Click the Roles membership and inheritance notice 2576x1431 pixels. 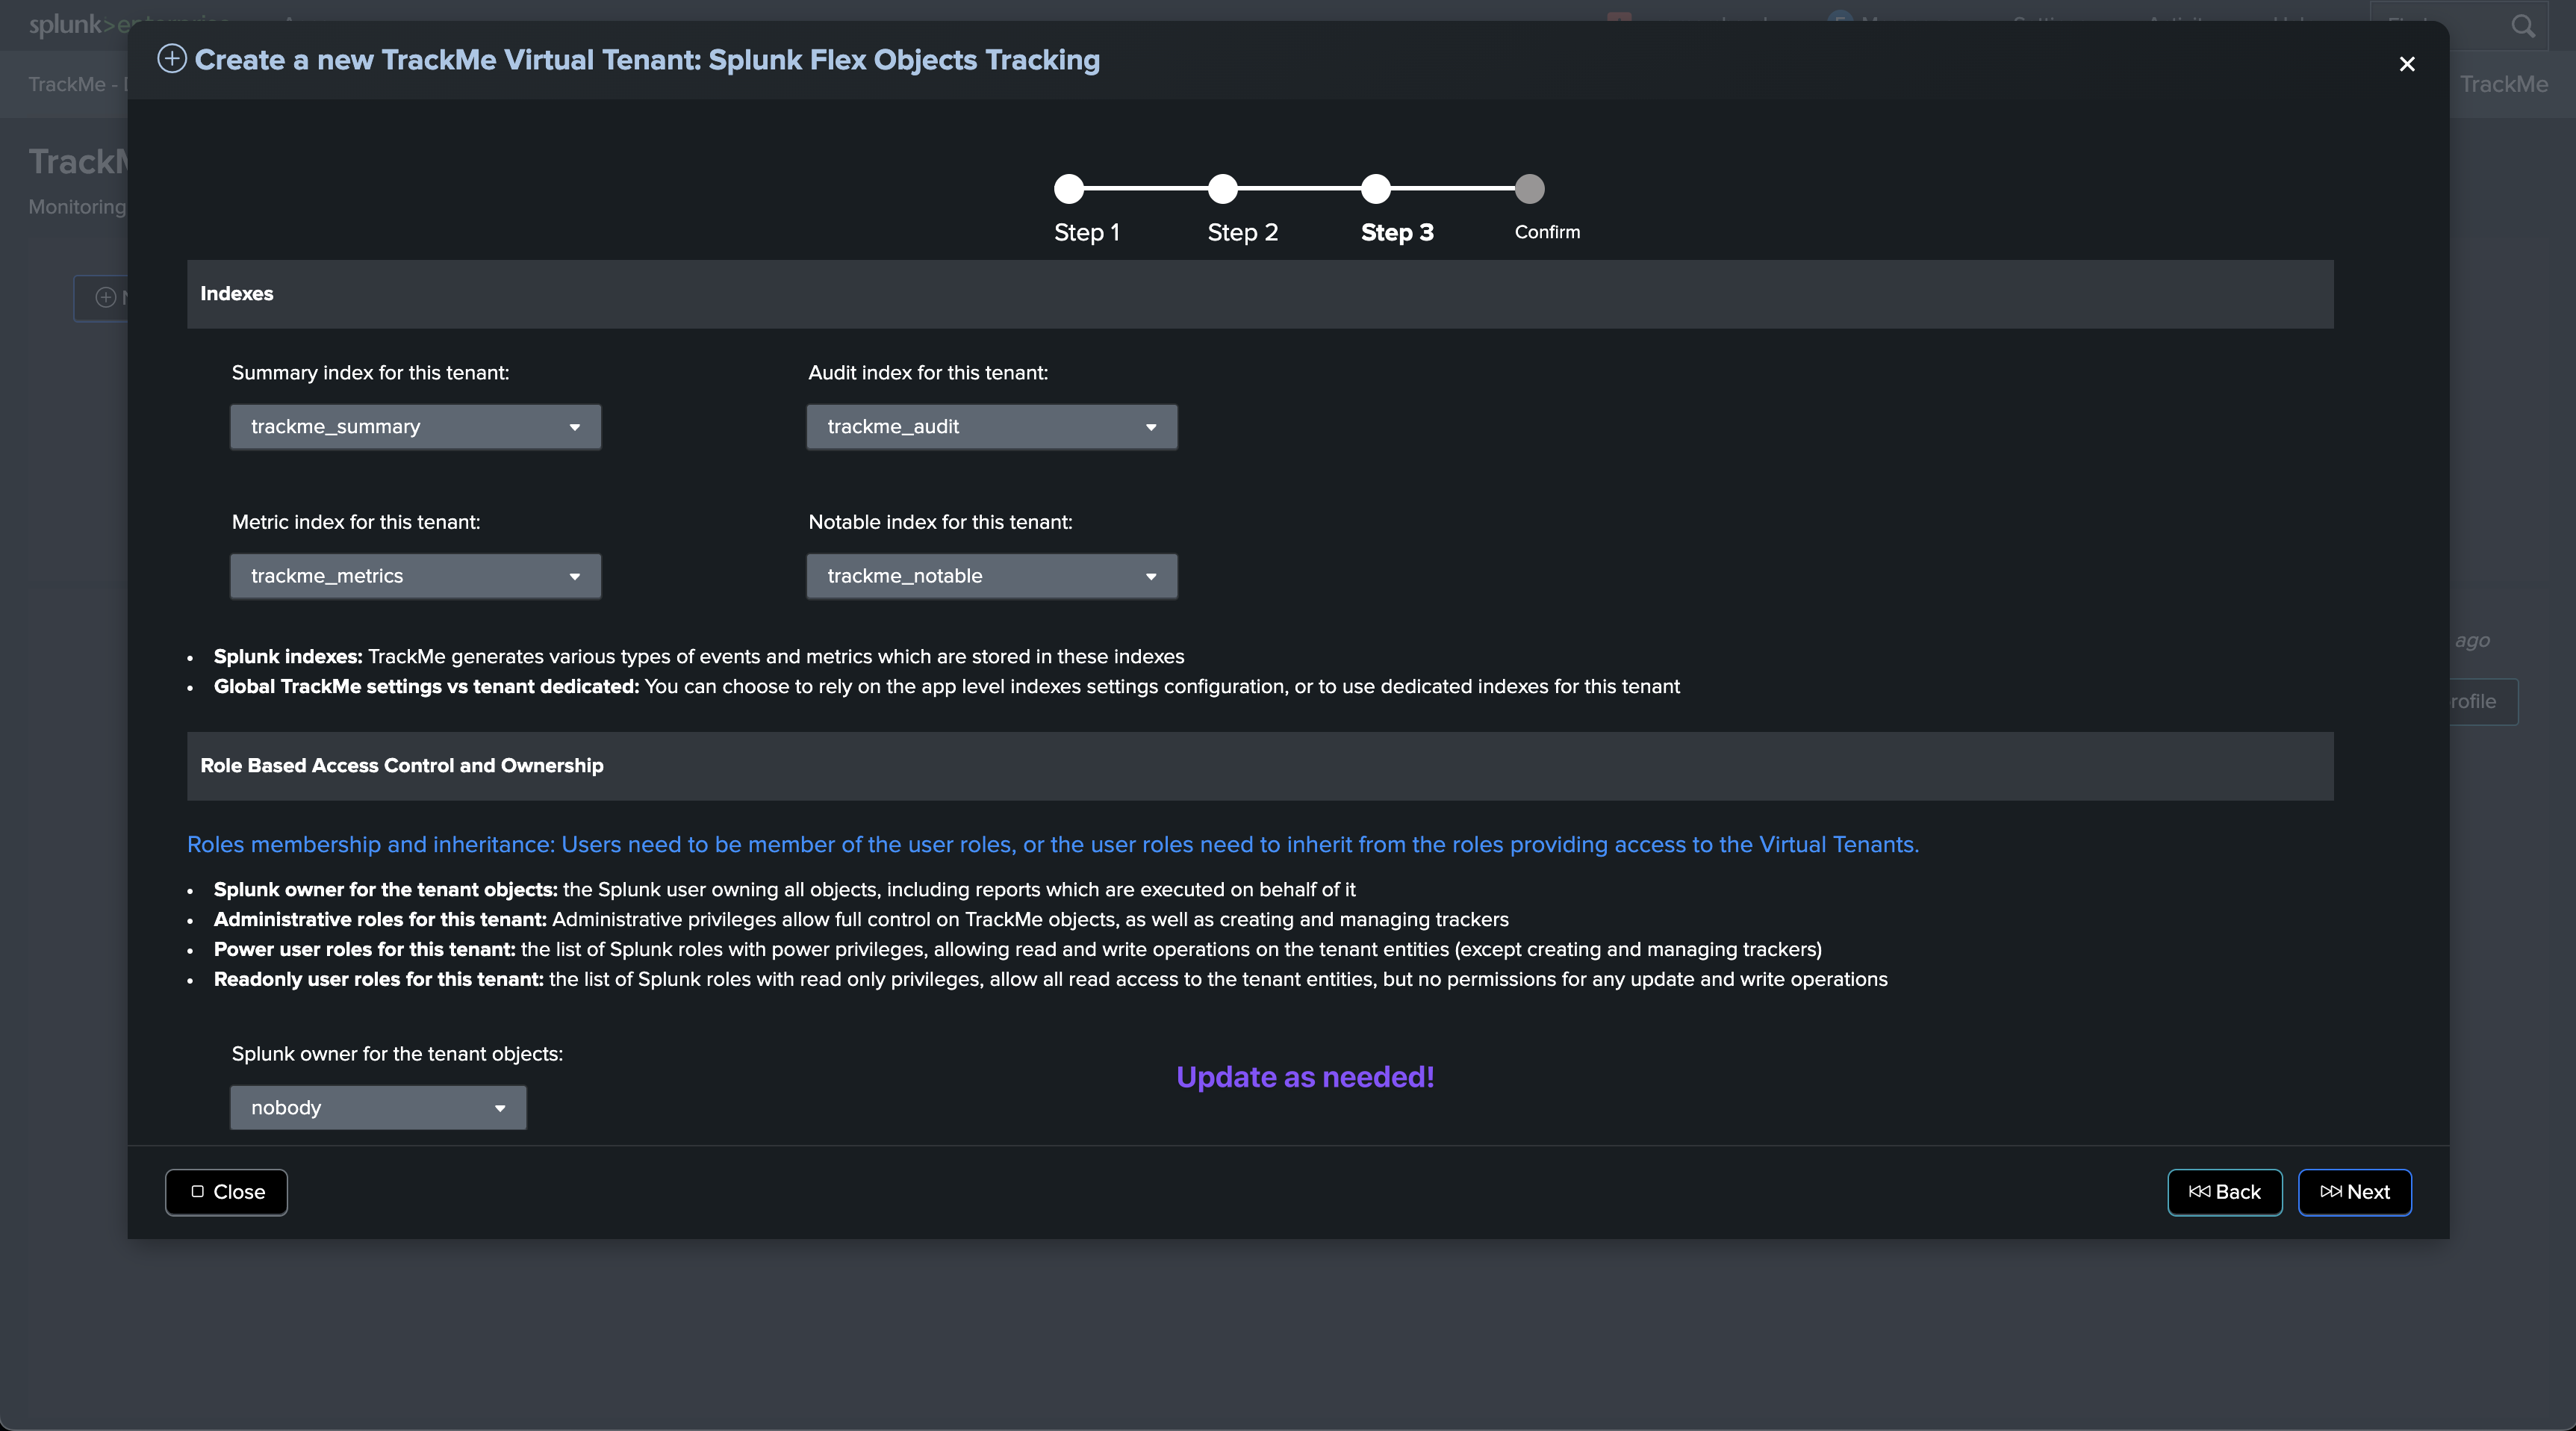coord(1053,844)
